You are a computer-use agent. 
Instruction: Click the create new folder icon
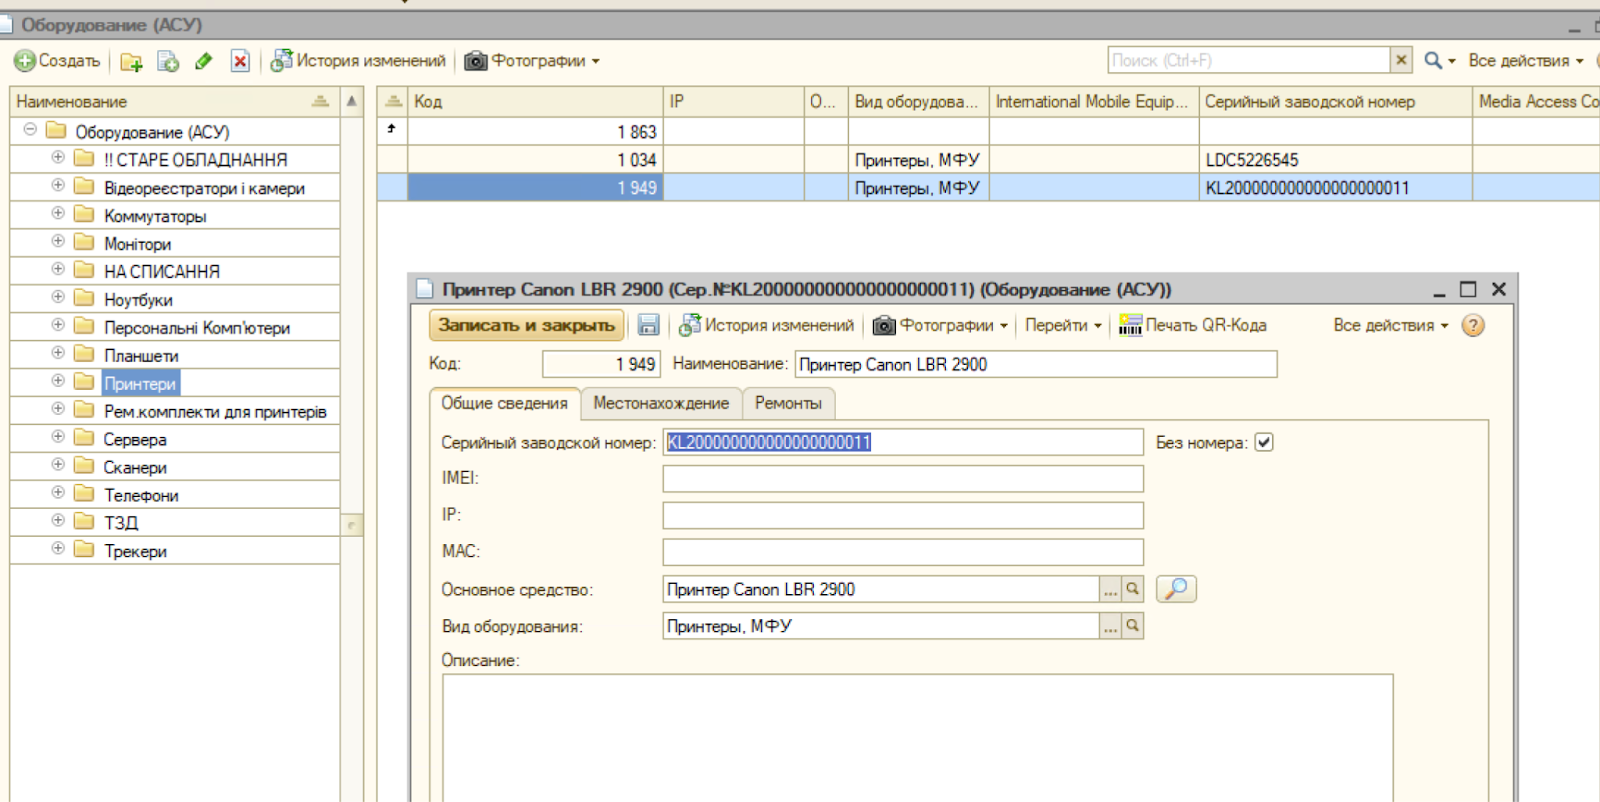pyautogui.click(x=131, y=62)
